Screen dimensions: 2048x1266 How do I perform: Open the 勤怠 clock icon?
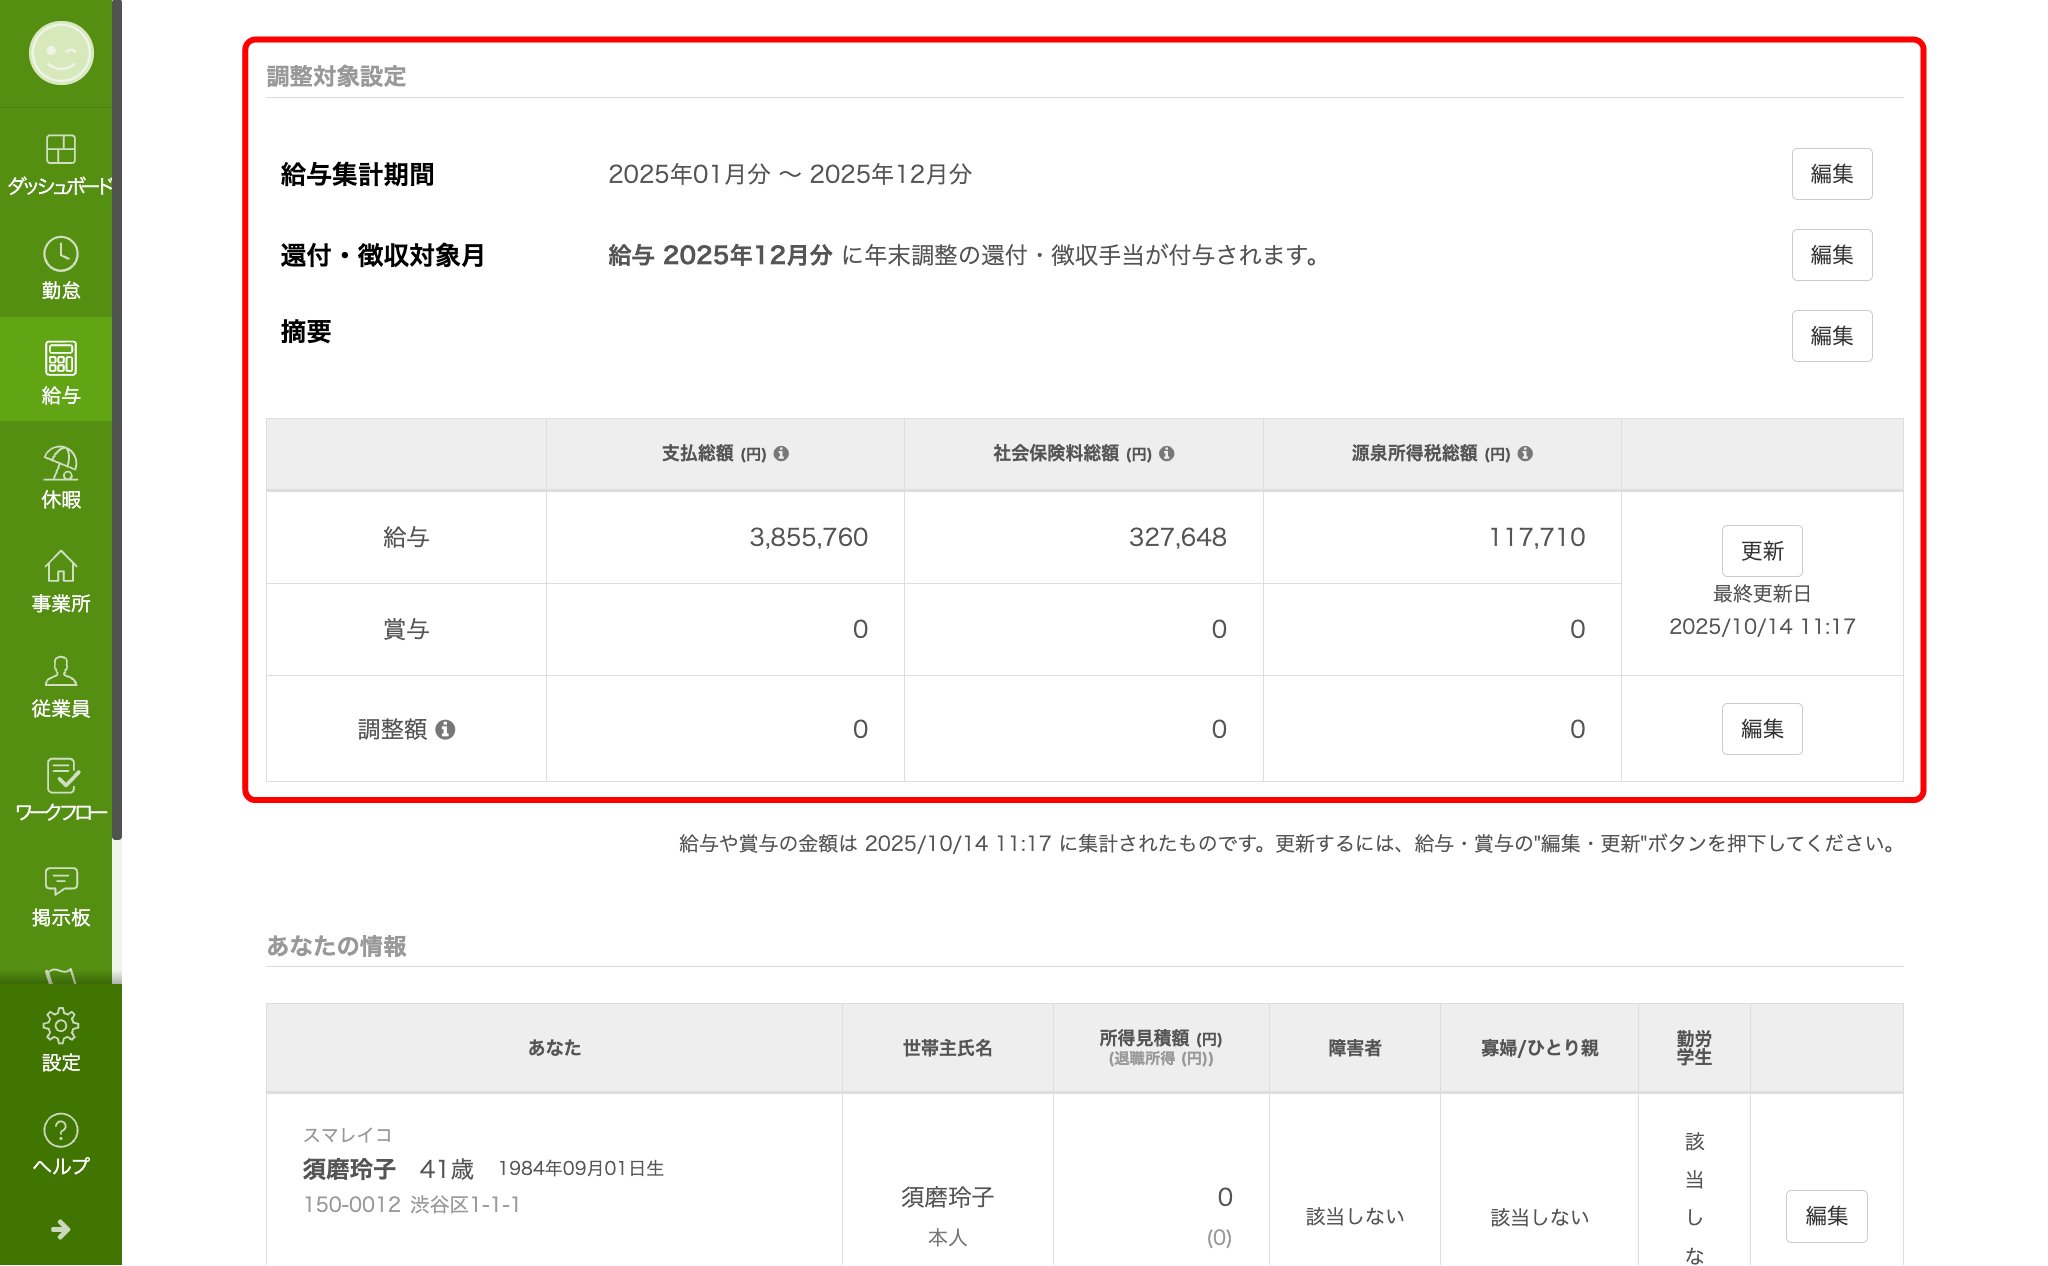pyautogui.click(x=60, y=255)
